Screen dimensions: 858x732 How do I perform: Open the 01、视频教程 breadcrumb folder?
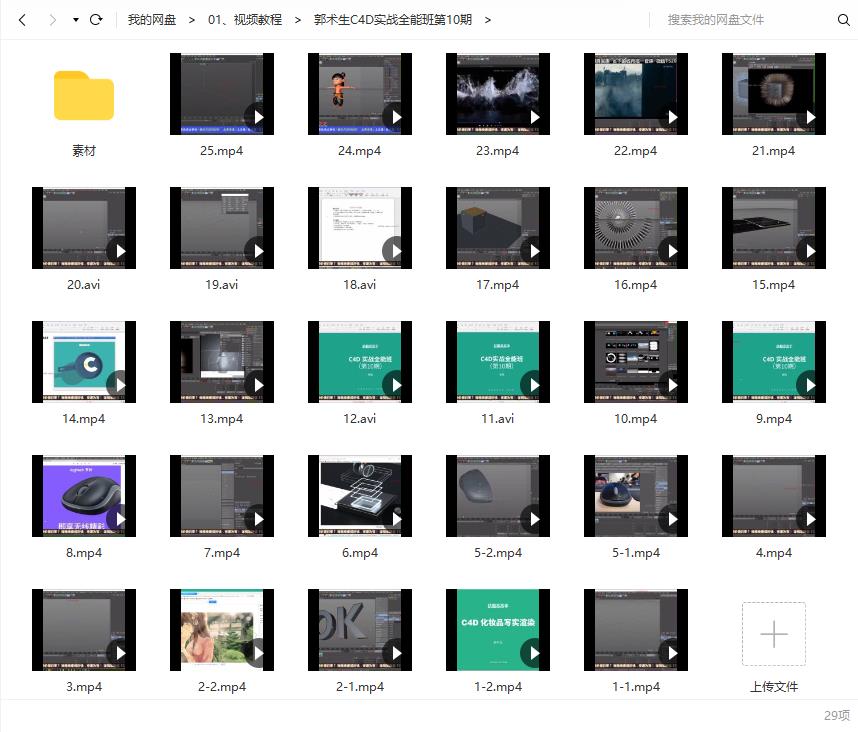(244, 20)
